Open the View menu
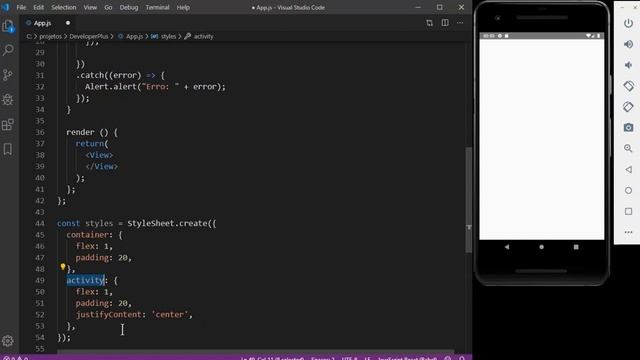The height and width of the screenshot is (360, 640). [x=90, y=7]
